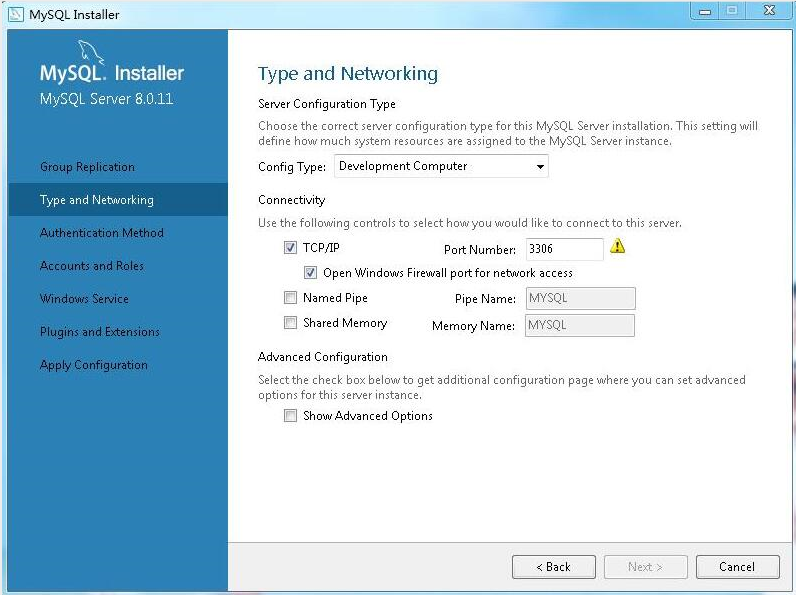Click the Connectivity section label

[291, 200]
